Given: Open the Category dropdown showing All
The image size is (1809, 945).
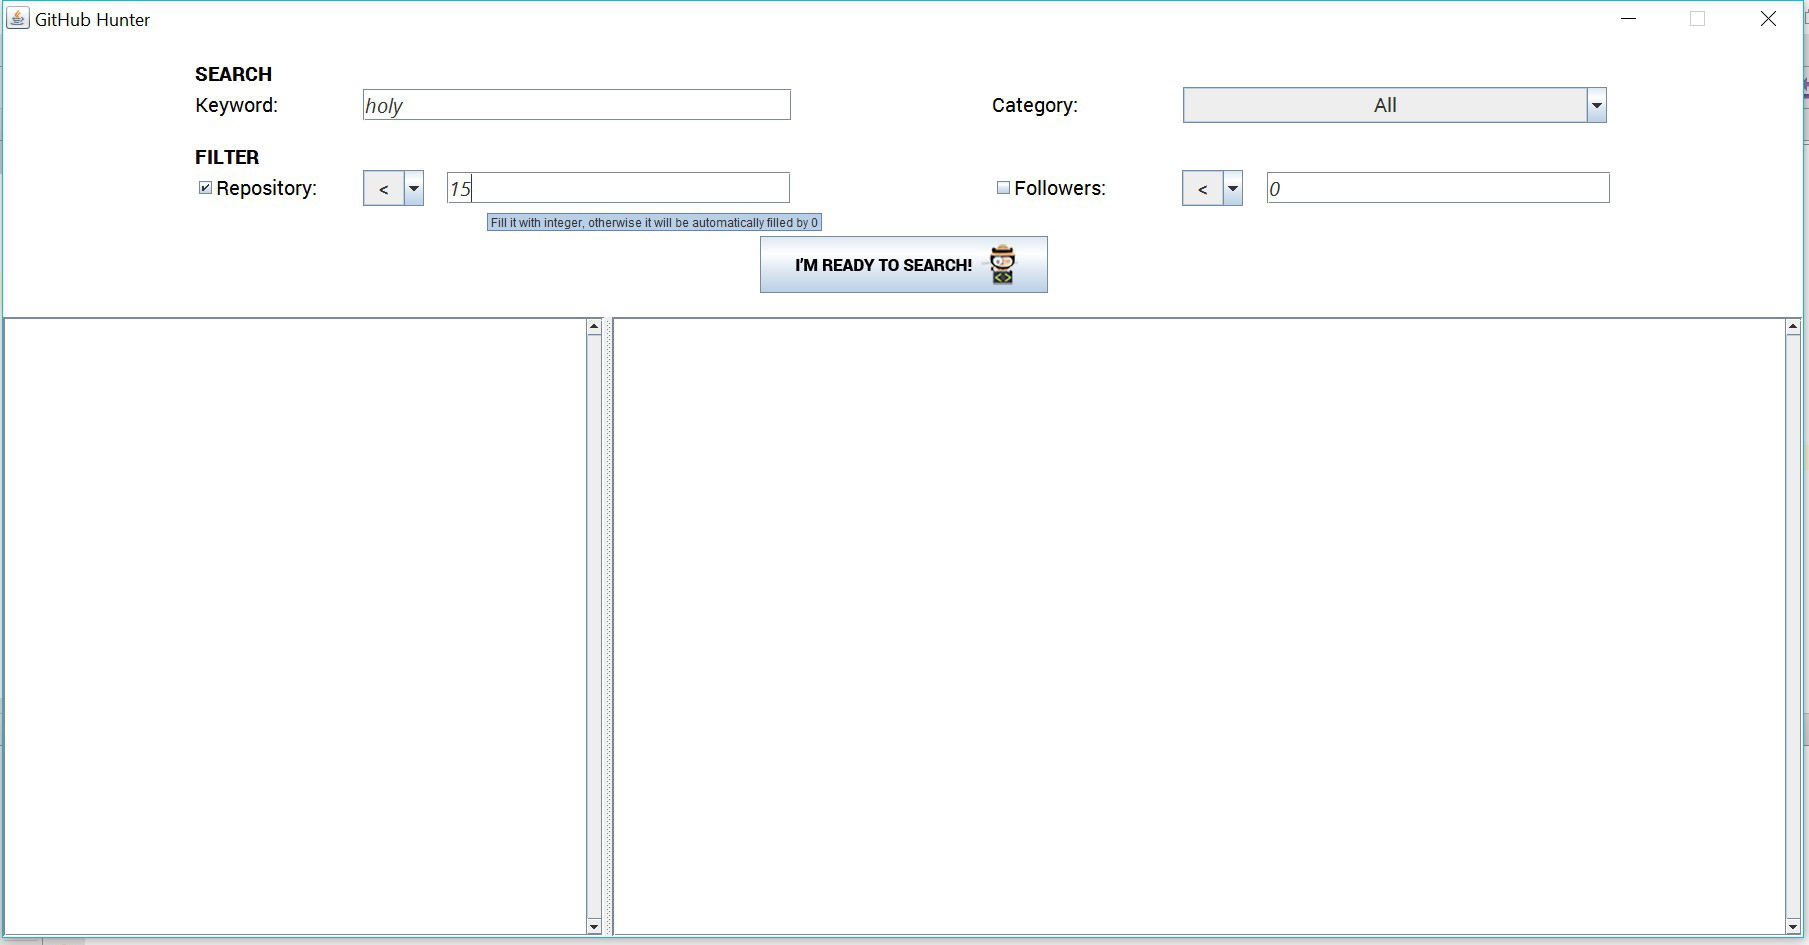Looking at the screenshot, I should pyautogui.click(x=1395, y=105).
